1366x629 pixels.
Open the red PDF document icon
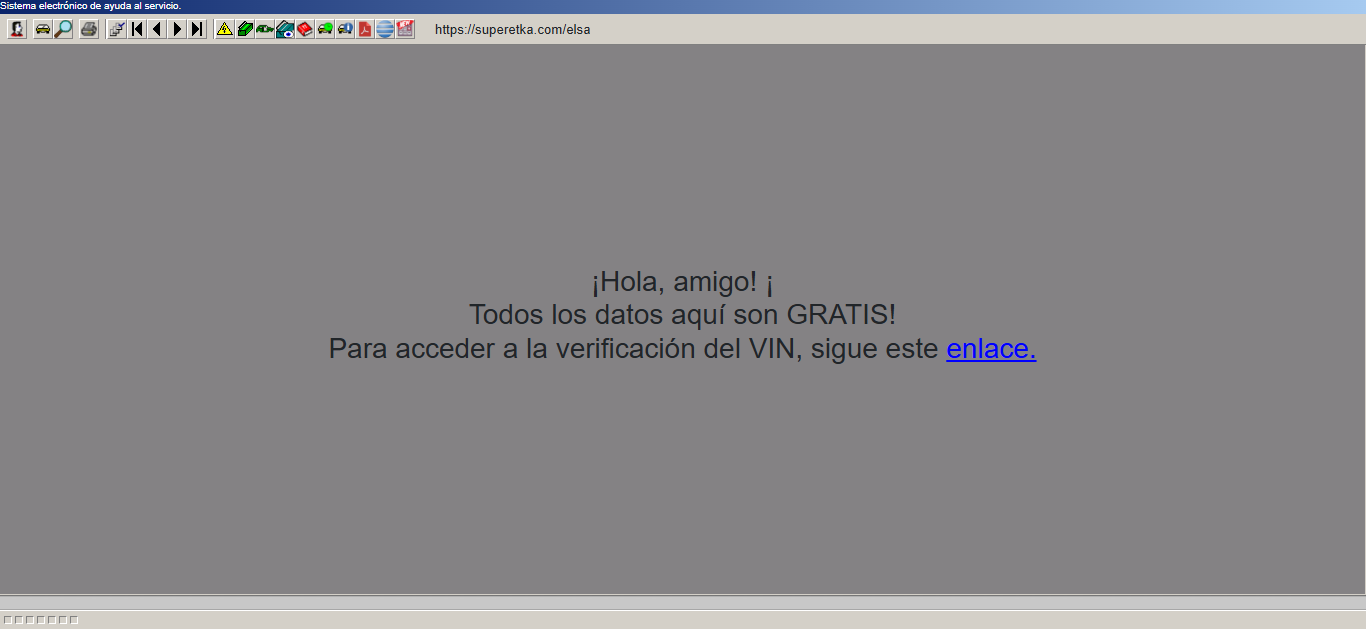point(365,29)
